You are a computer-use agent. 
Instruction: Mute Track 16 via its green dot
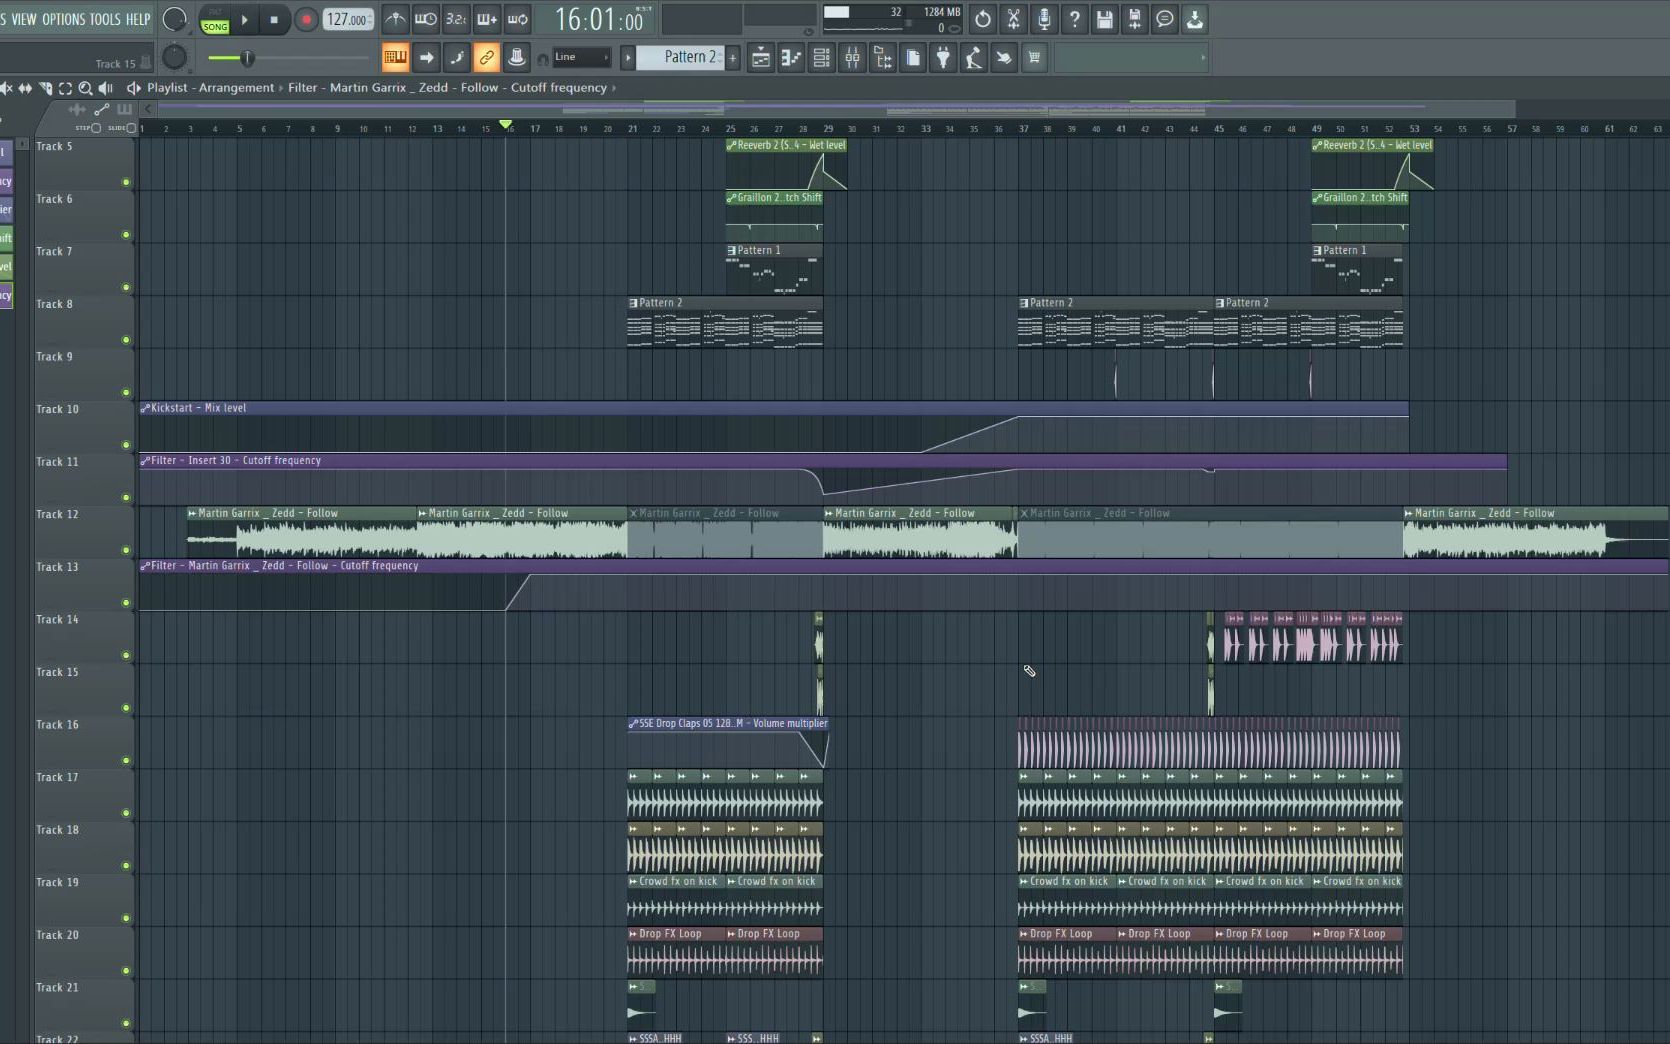point(126,760)
